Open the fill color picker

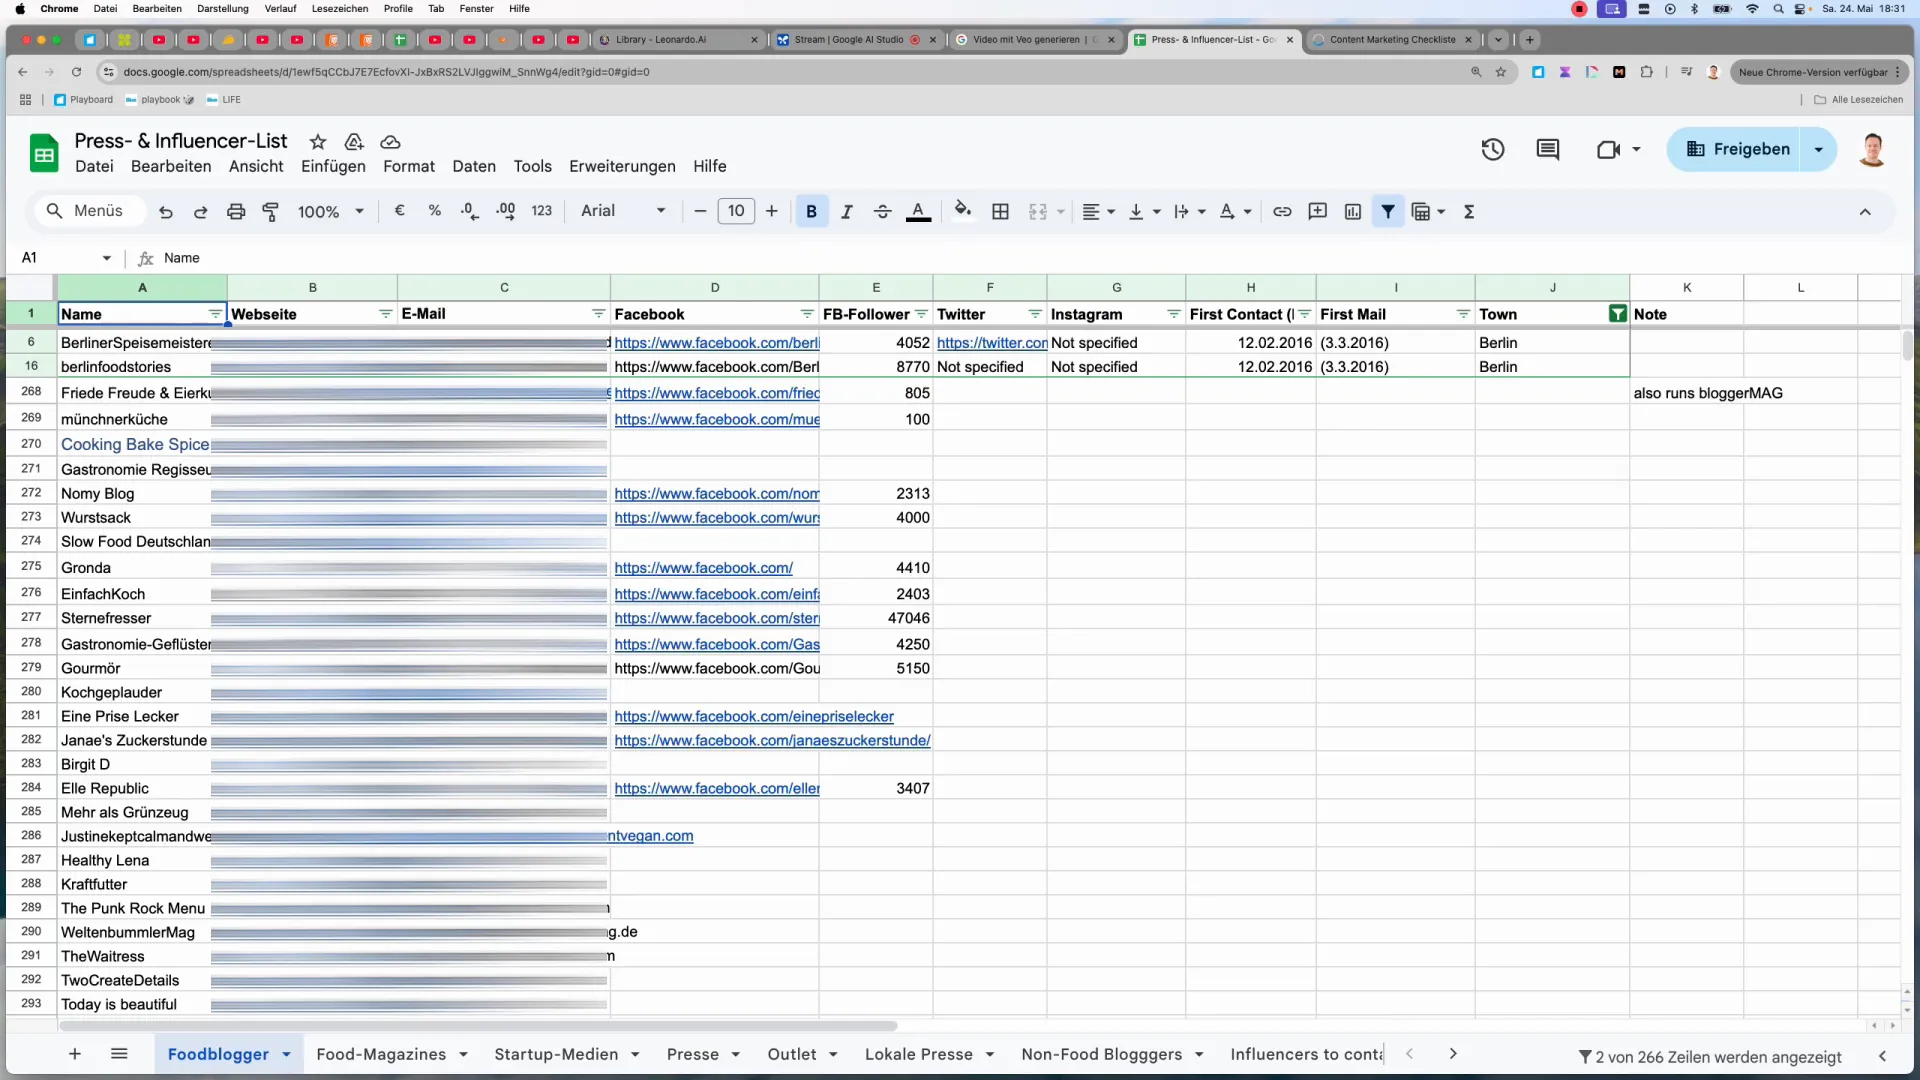[x=962, y=211]
